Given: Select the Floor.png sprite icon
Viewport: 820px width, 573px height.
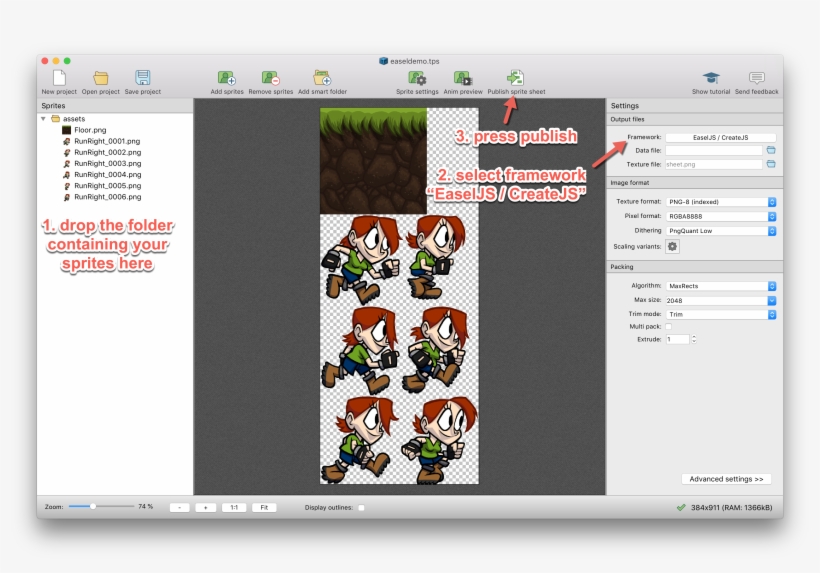Looking at the screenshot, I should click(66, 130).
